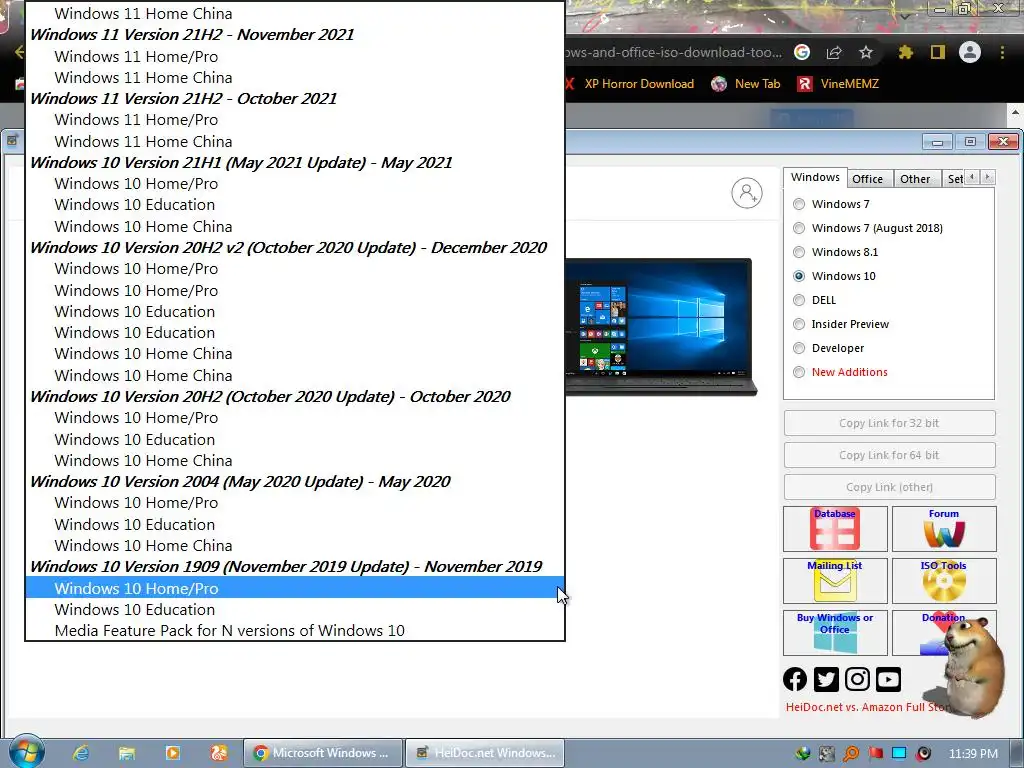Image resolution: width=1024 pixels, height=768 pixels.
Task: Choose Windows 10 Home China under Version 2004
Action: click(x=295, y=545)
